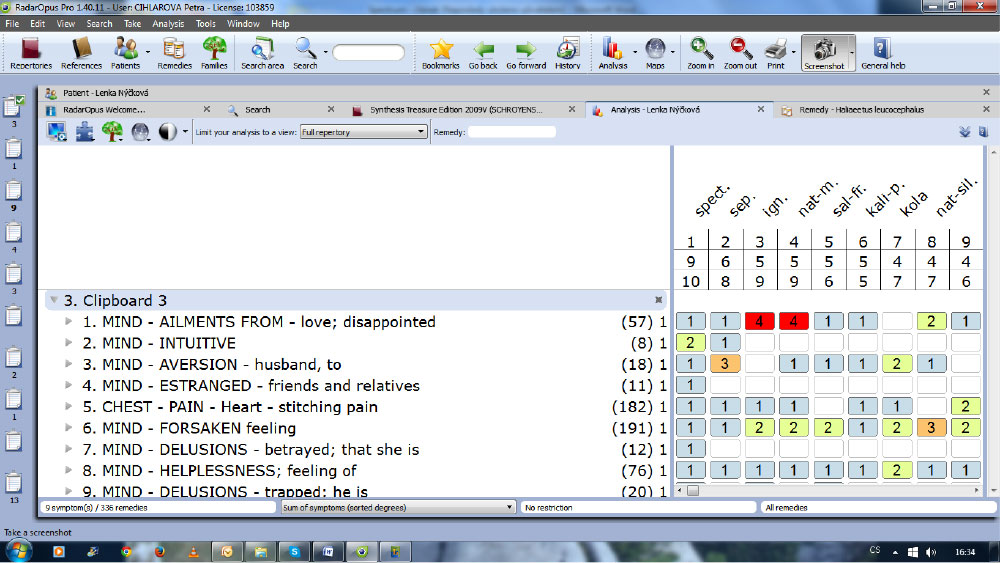Go back using green arrow
This screenshot has height=563, width=1000.
[x=483, y=53]
